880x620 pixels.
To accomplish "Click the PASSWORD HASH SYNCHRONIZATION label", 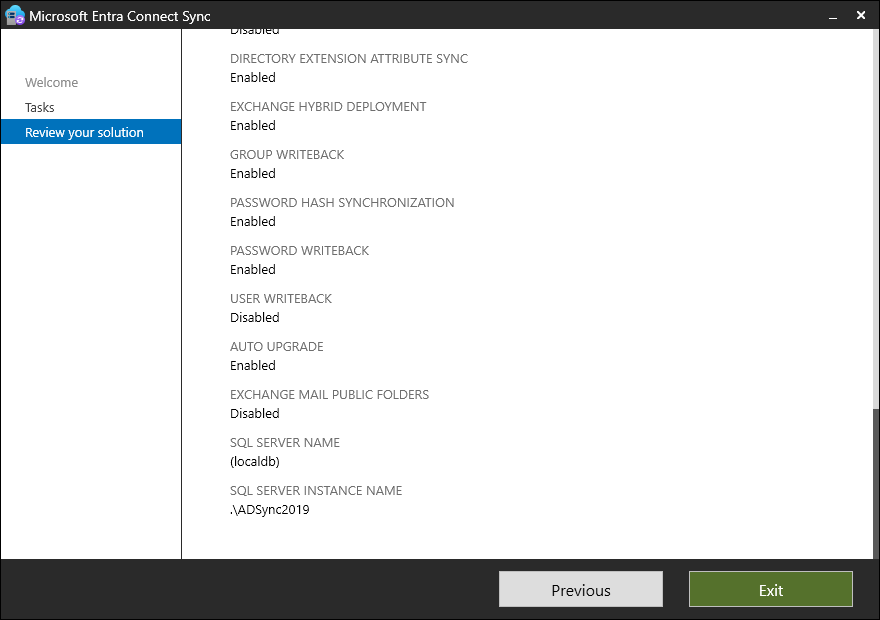I will point(342,203).
